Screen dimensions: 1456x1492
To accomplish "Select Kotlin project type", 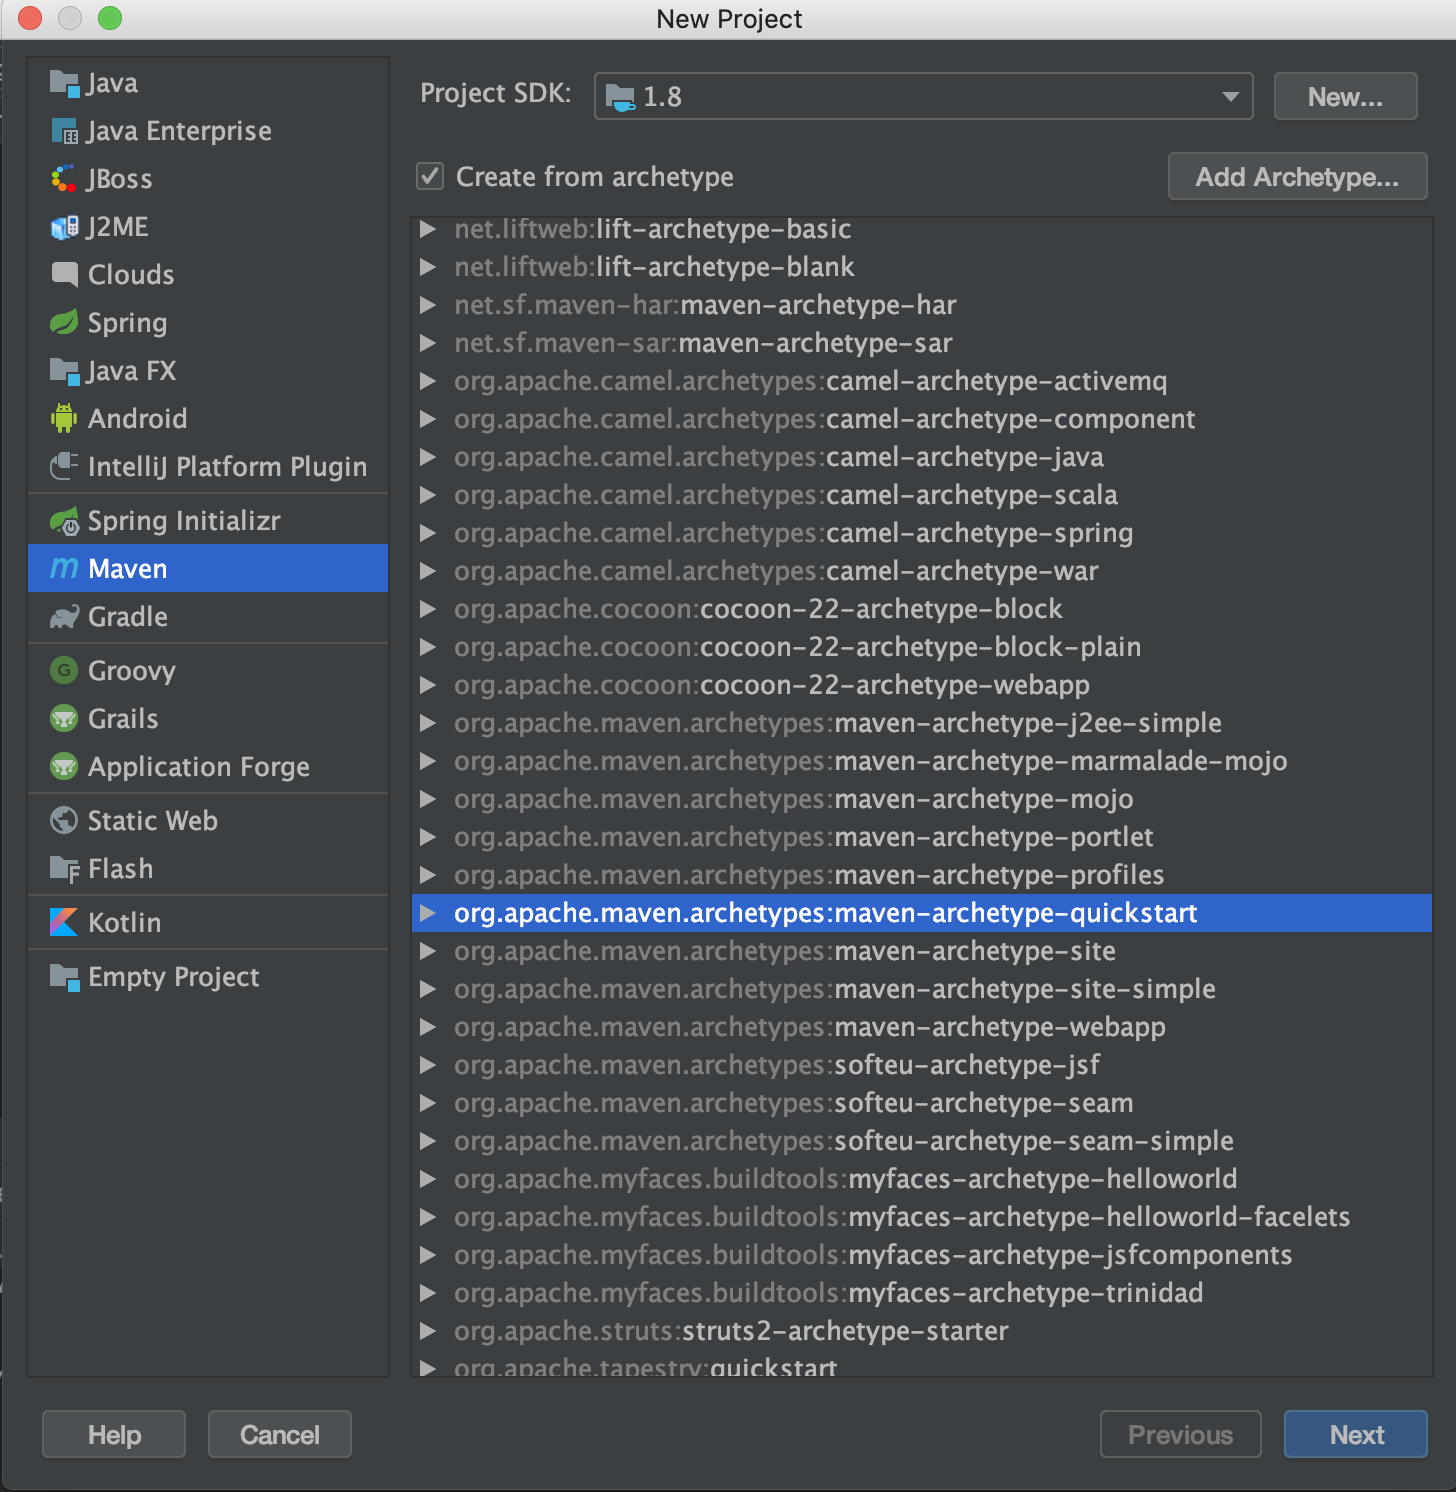I will coord(208,922).
